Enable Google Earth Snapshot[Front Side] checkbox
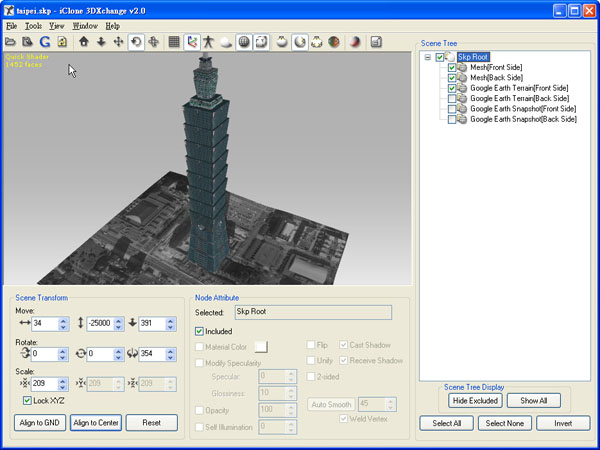The image size is (600, 450). [453, 109]
